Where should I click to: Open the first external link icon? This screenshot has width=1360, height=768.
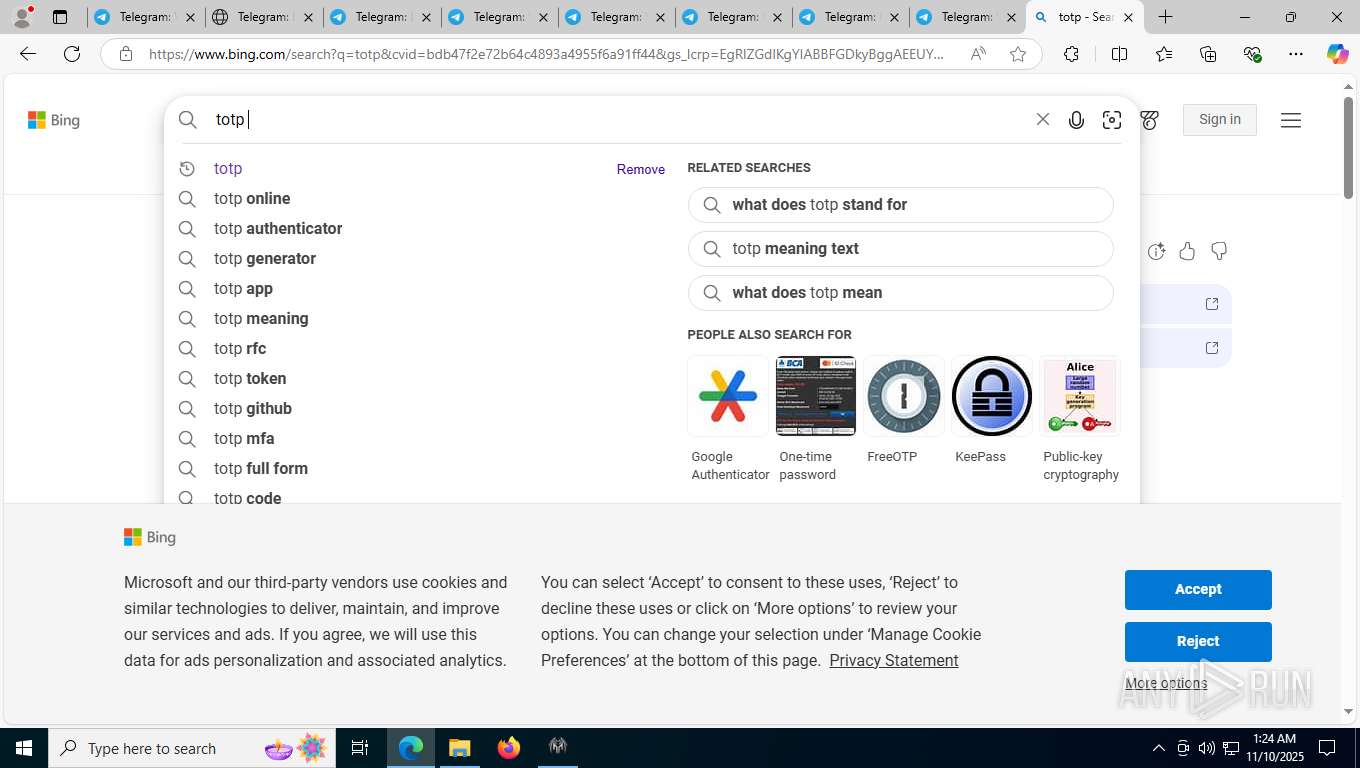pyautogui.click(x=1211, y=304)
